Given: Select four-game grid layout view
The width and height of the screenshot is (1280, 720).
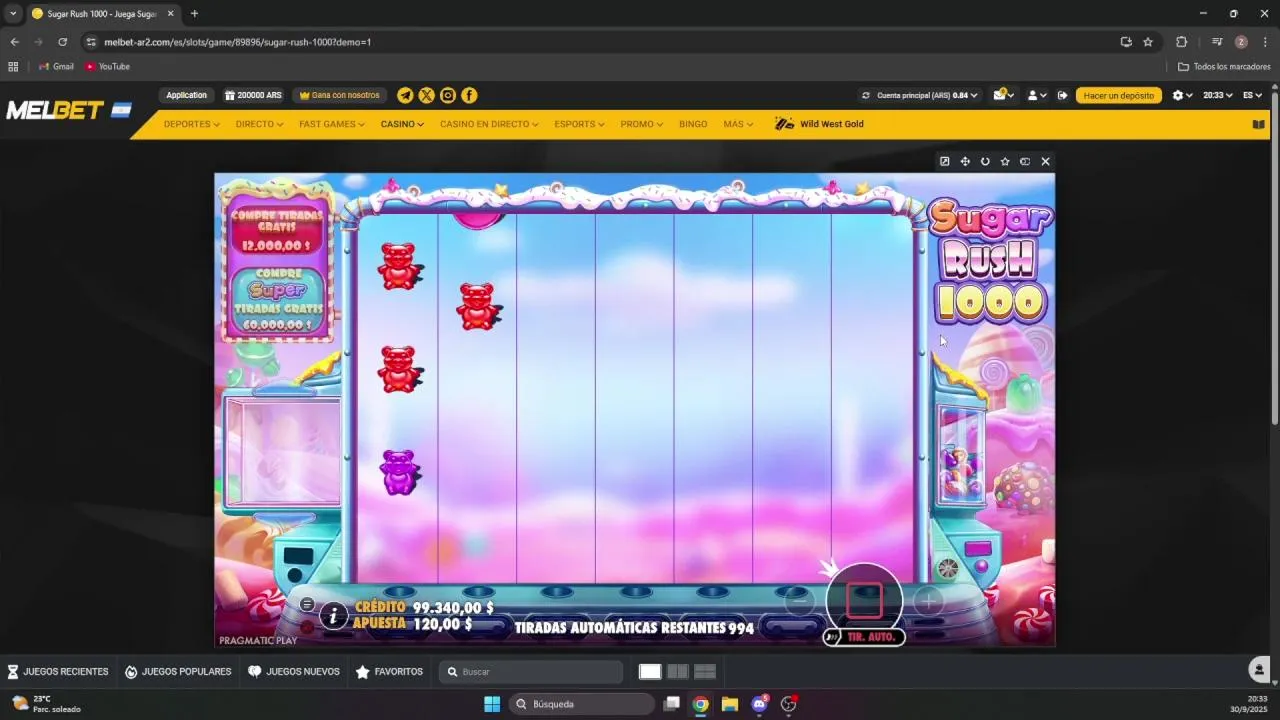Looking at the screenshot, I should [704, 672].
